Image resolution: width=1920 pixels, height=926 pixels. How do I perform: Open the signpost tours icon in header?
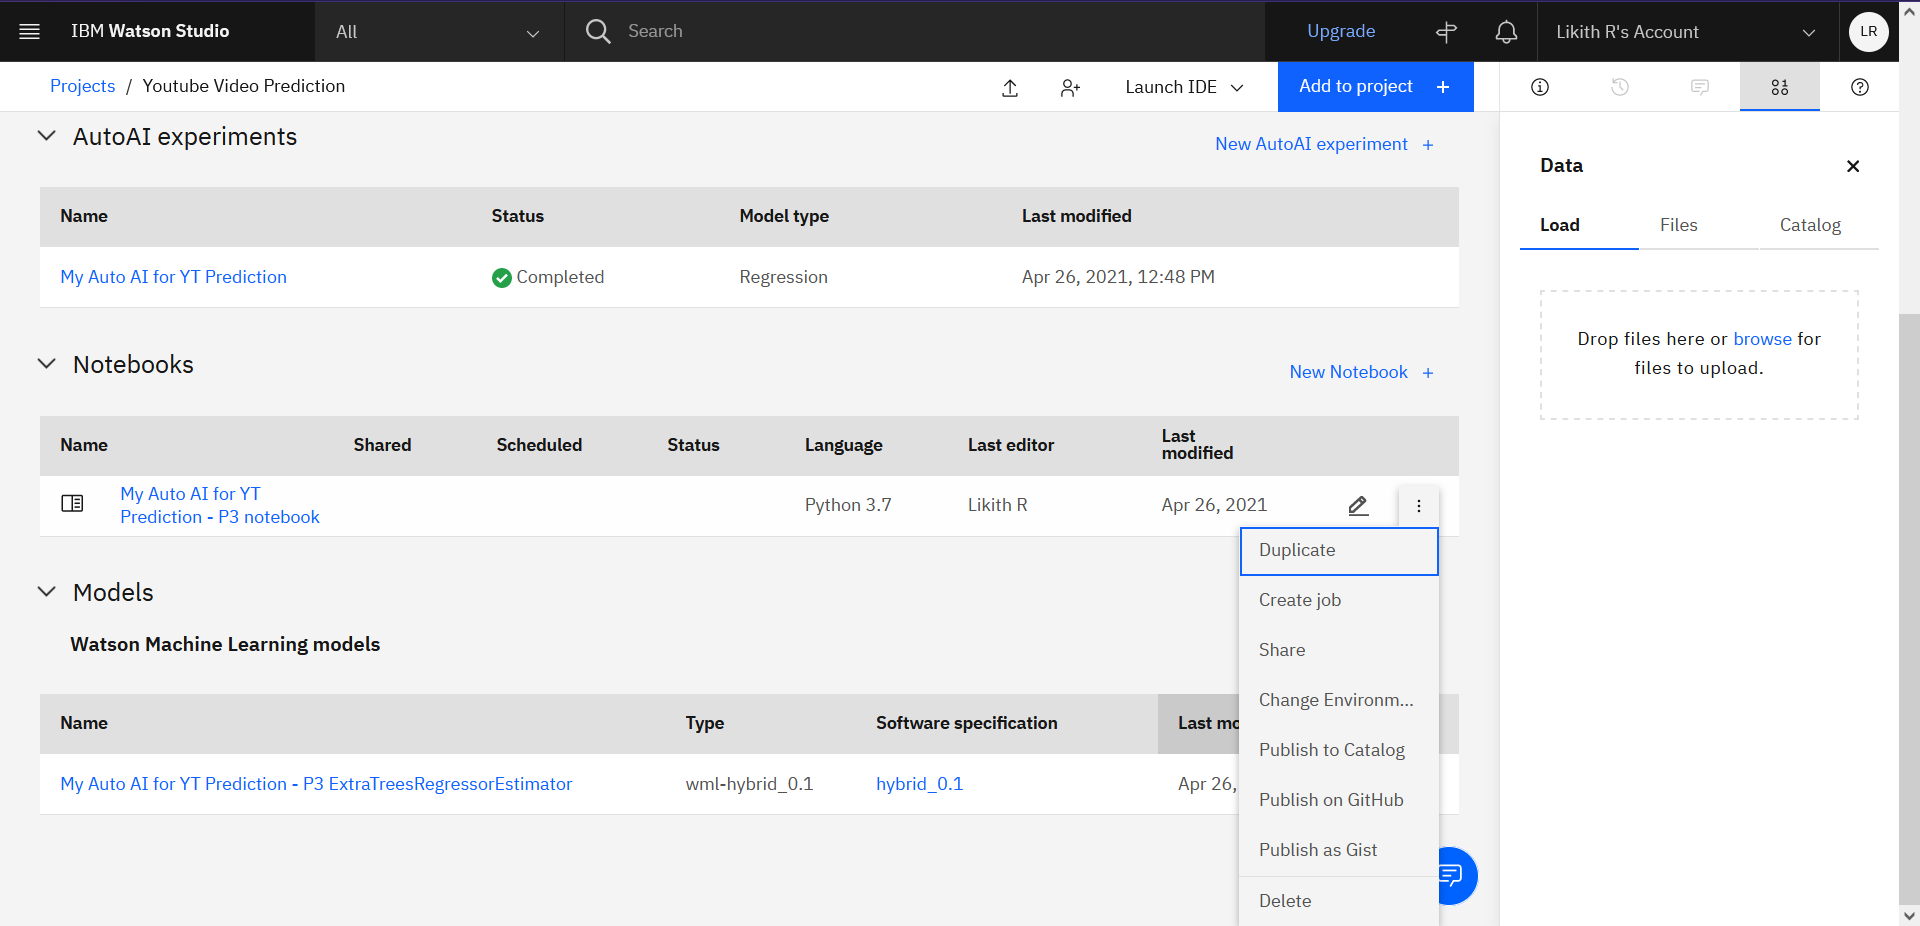pos(1446,32)
